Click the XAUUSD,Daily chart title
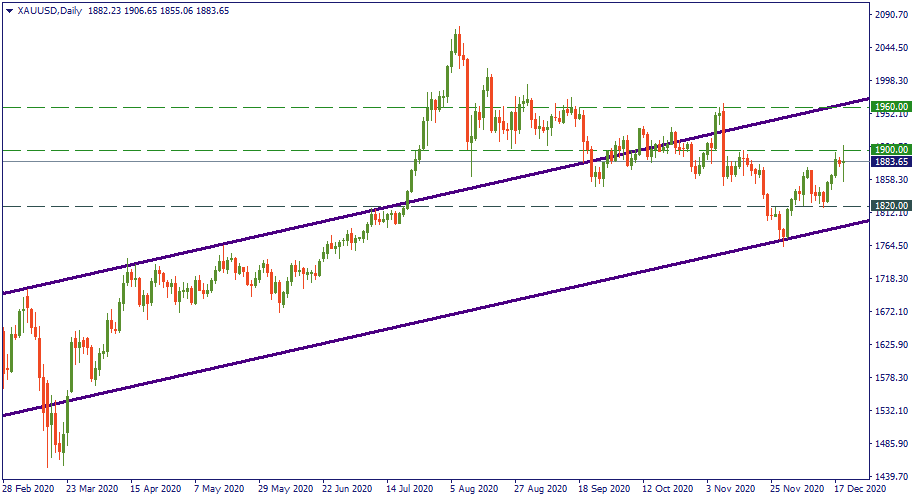Viewport: 915px width, 500px height. coord(50,11)
